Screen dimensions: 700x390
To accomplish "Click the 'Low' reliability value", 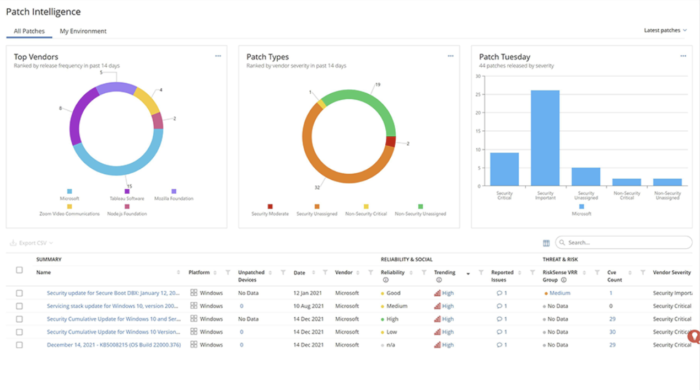I will click(x=392, y=332).
